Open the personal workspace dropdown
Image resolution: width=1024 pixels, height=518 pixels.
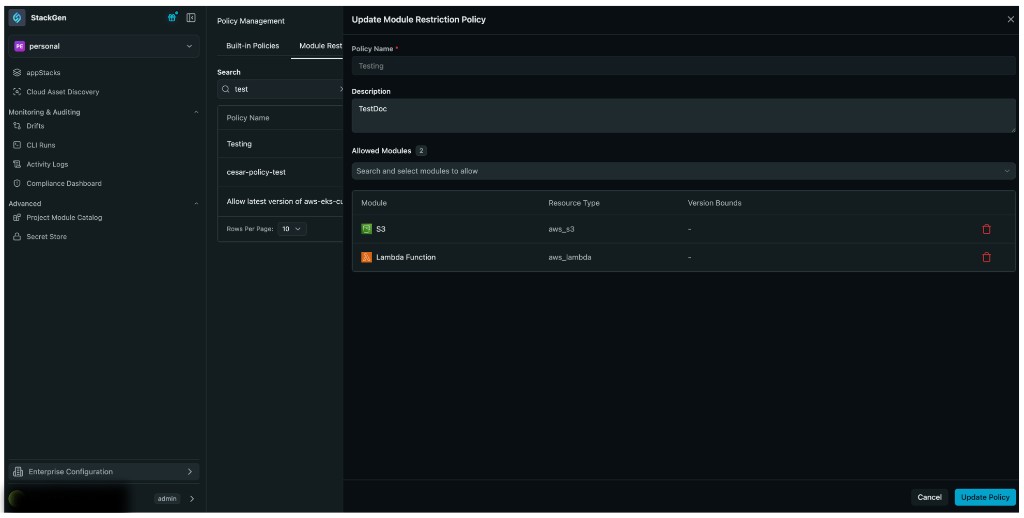pos(104,46)
